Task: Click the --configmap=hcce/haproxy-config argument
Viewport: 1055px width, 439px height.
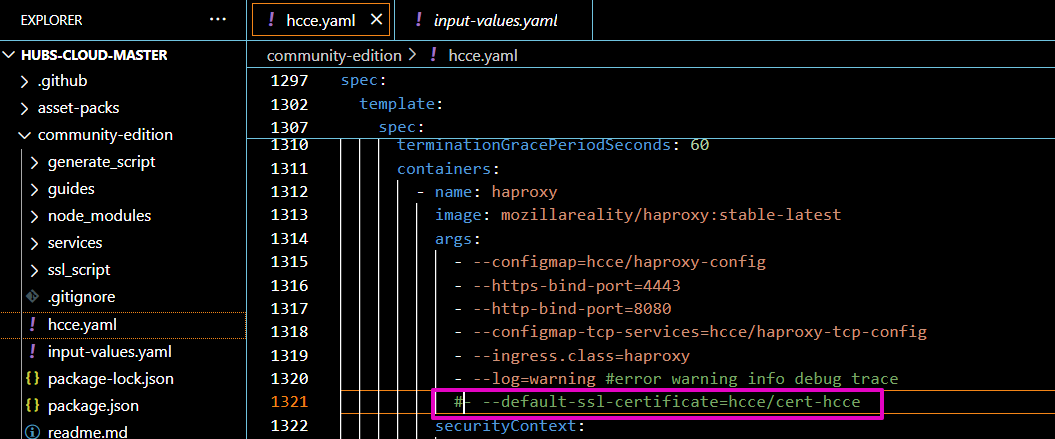Action: coord(620,262)
